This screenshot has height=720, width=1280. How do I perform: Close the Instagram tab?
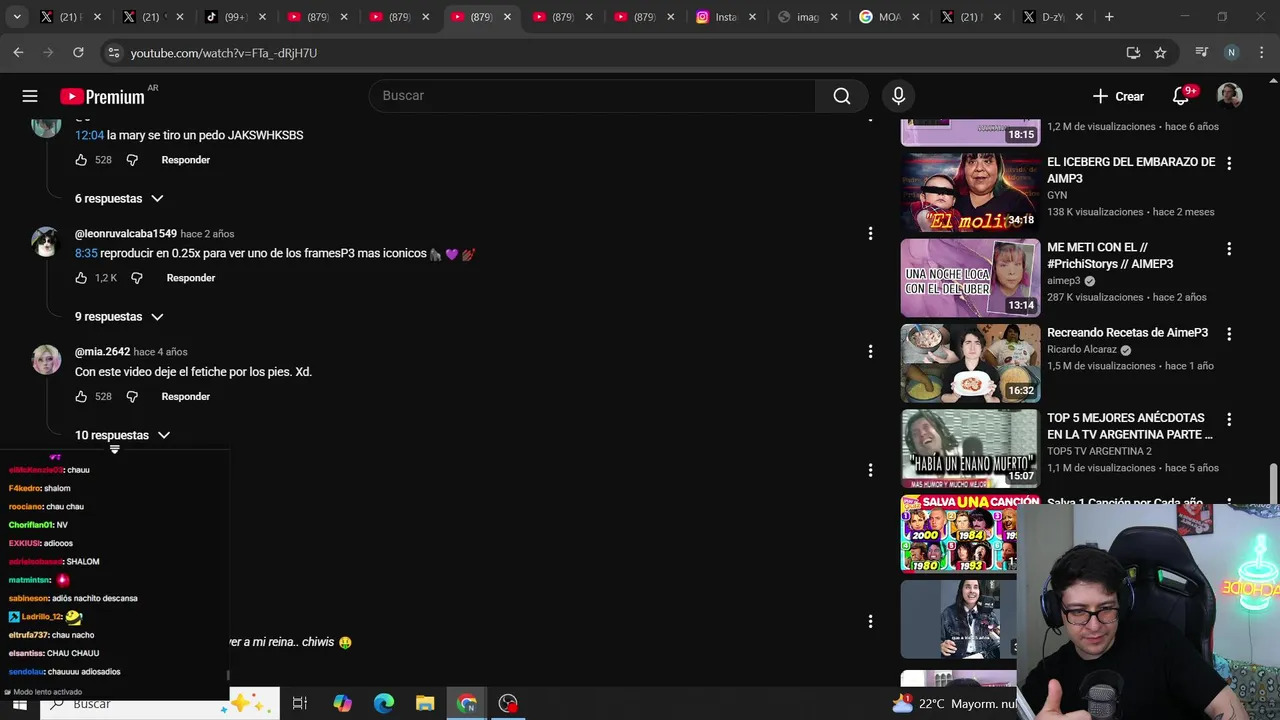click(x=752, y=17)
